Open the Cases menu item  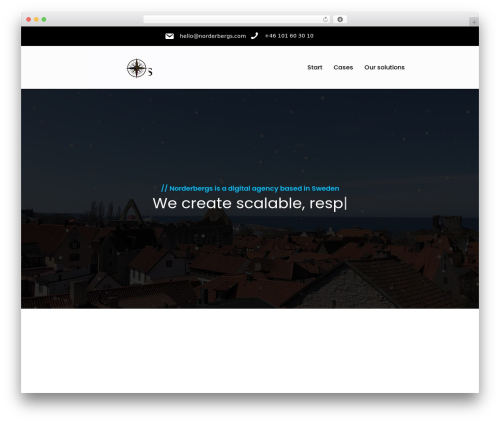tap(343, 67)
